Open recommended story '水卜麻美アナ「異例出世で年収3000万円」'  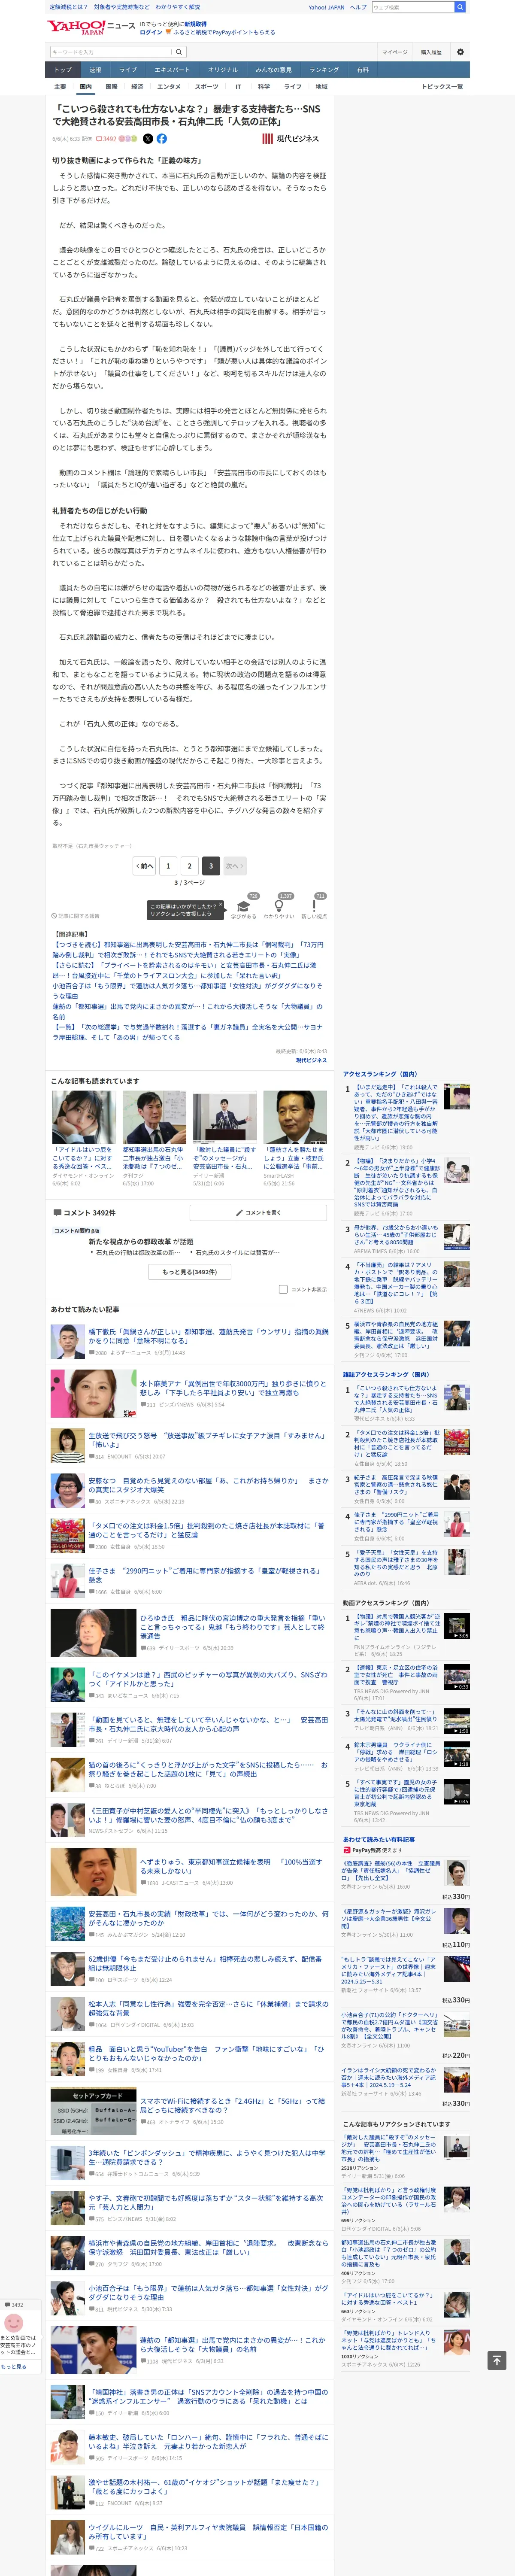tap(233, 1388)
